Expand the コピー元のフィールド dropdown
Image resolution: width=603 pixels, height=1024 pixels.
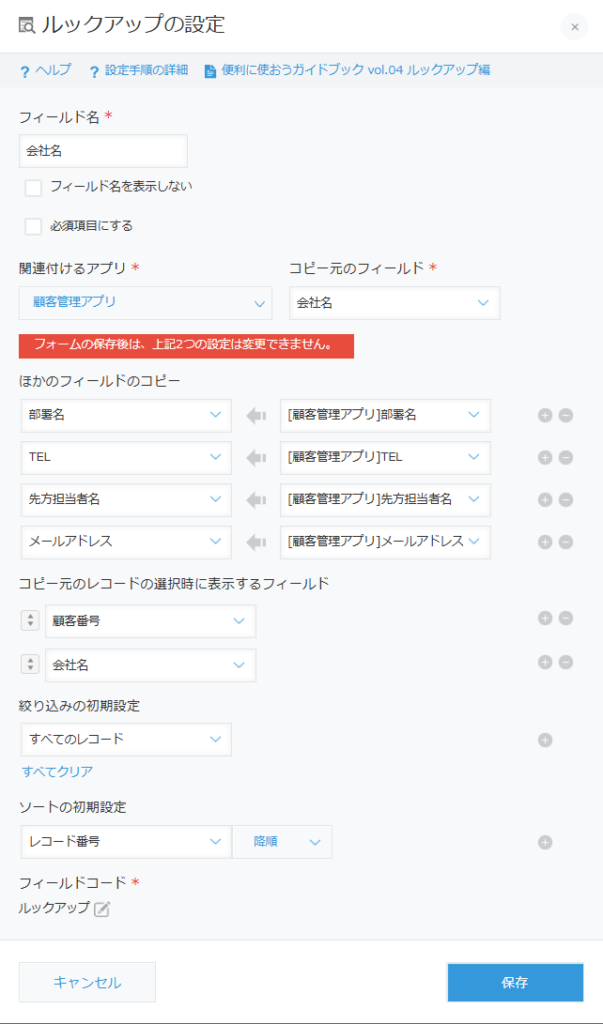tap(394, 303)
